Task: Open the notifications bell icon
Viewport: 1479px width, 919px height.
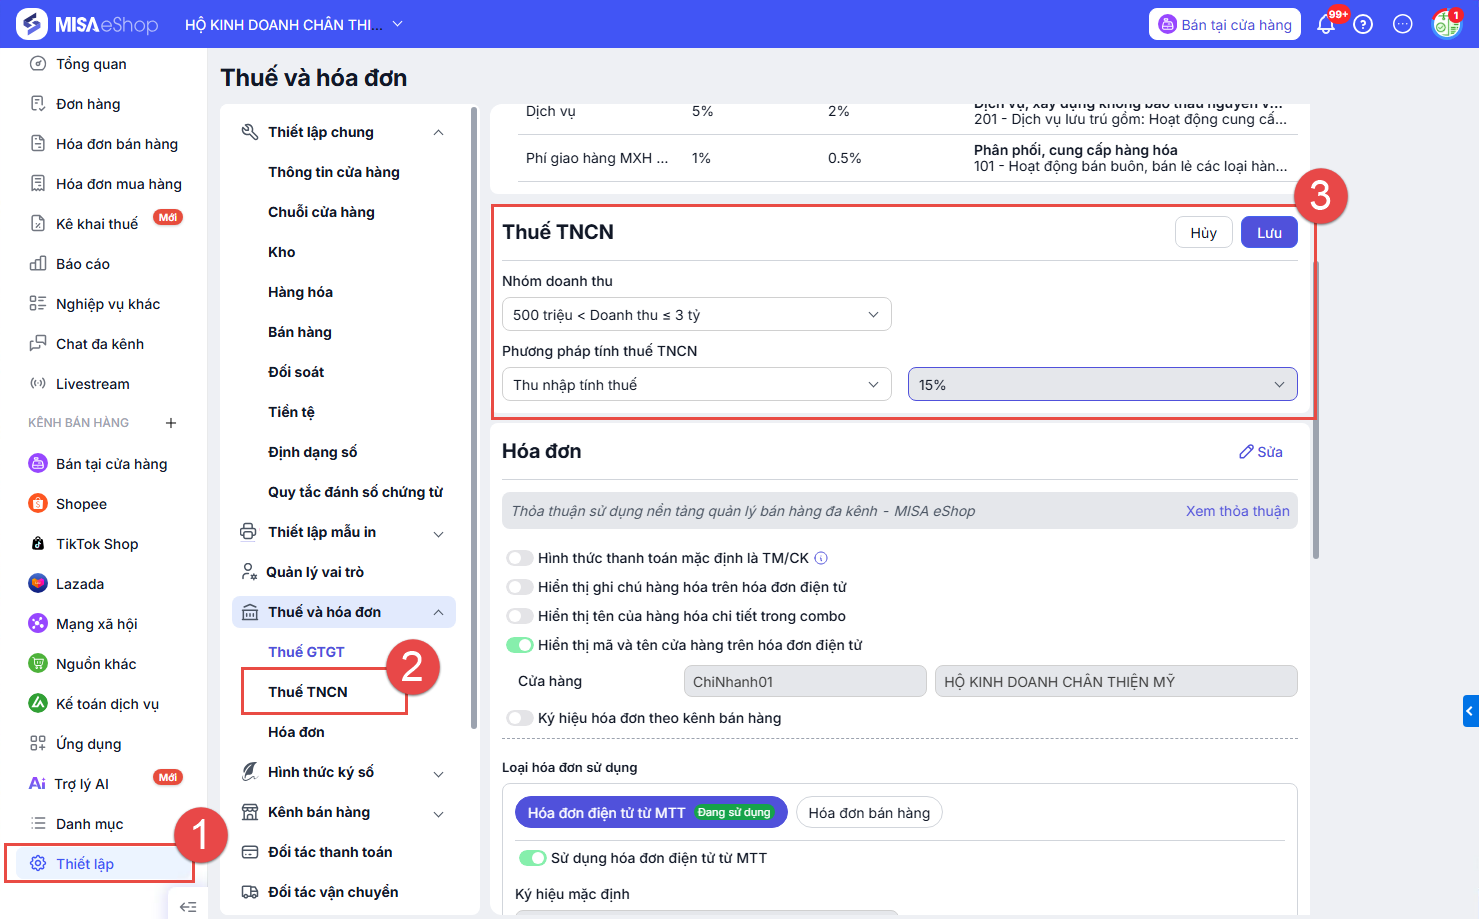Action: coord(1326,25)
